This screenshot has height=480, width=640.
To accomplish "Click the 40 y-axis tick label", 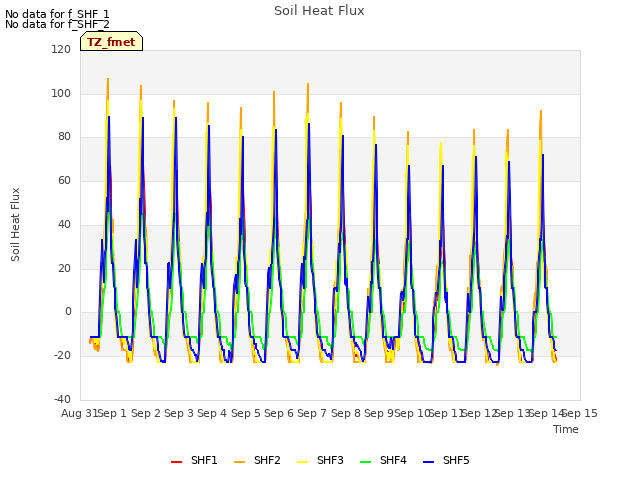I will click(64, 224).
